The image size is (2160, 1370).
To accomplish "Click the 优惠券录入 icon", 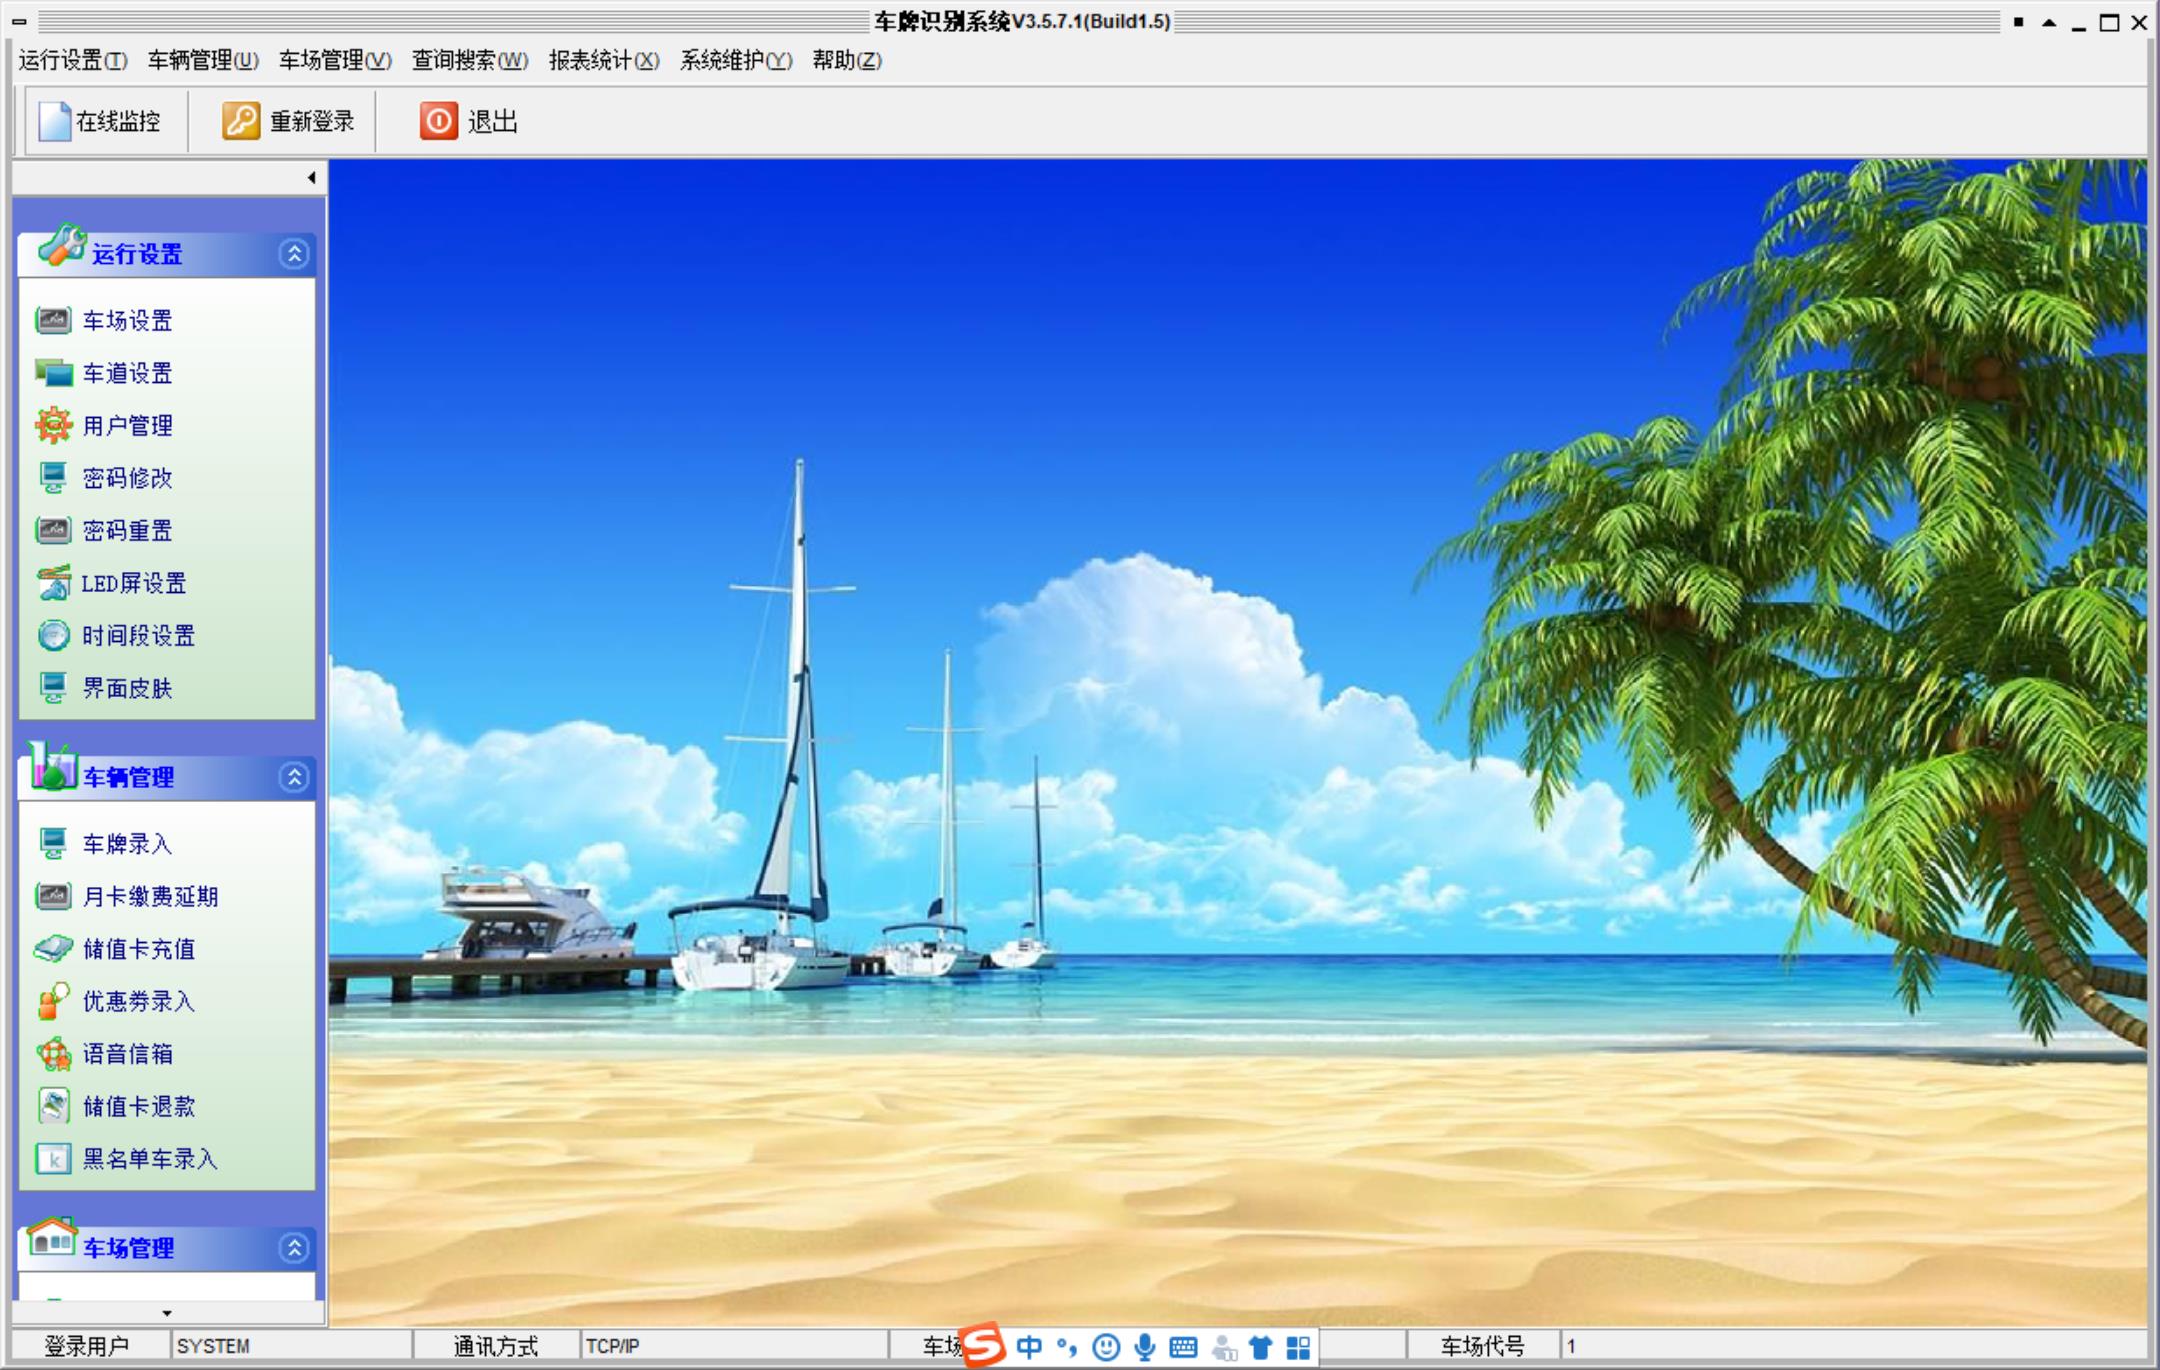I will click(53, 1001).
